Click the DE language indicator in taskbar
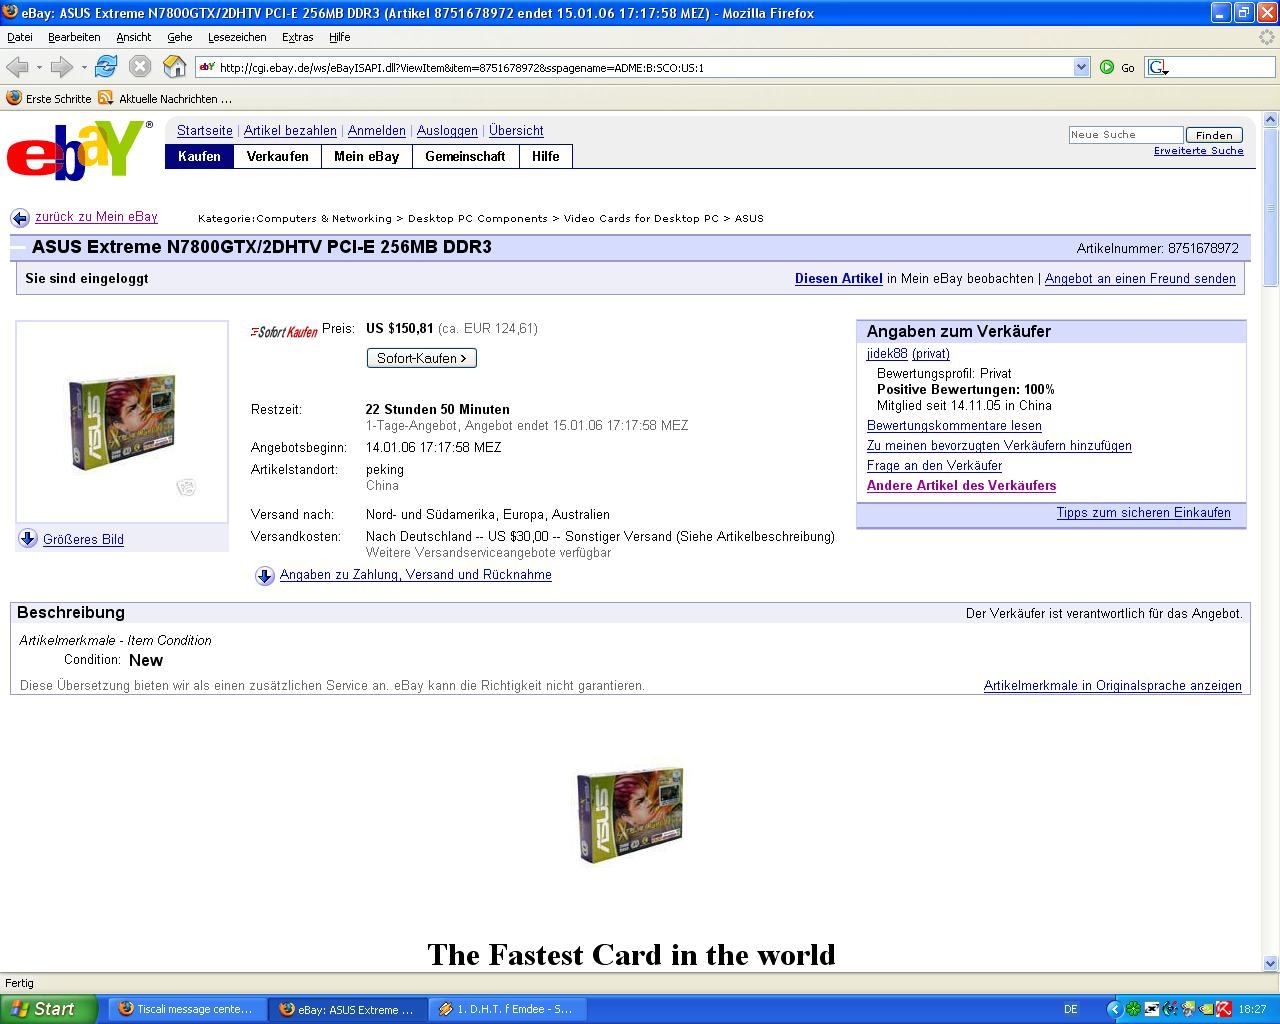 point(1070,1009)
